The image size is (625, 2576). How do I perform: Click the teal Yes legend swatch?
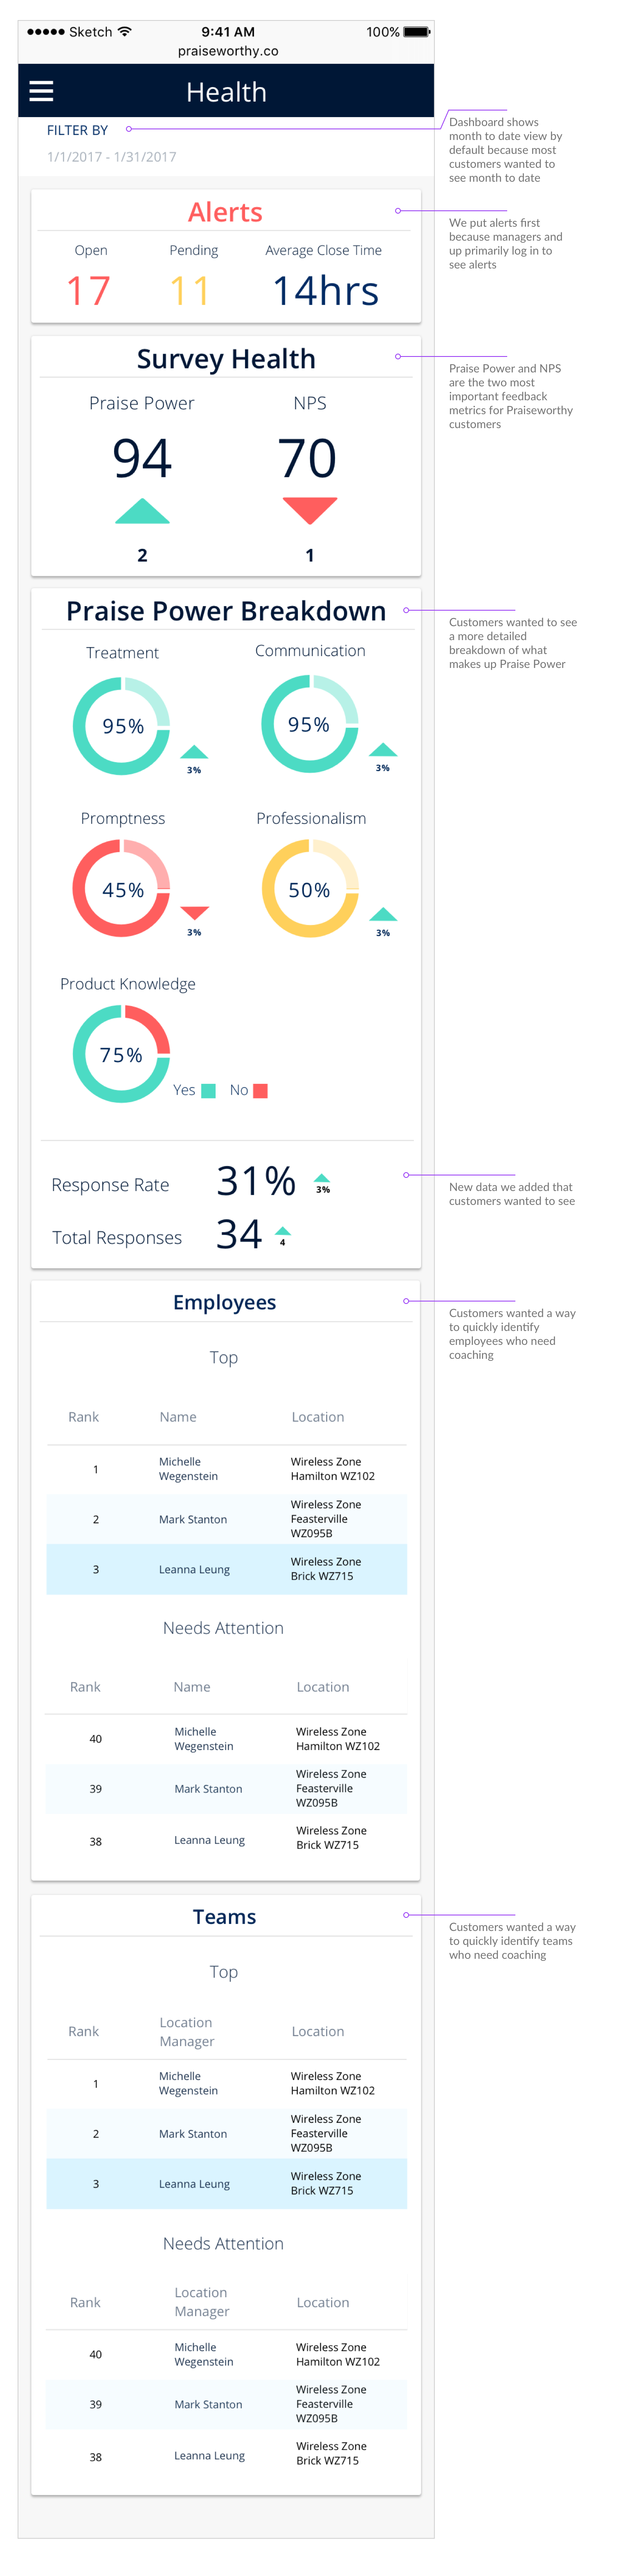point(208,1091)
